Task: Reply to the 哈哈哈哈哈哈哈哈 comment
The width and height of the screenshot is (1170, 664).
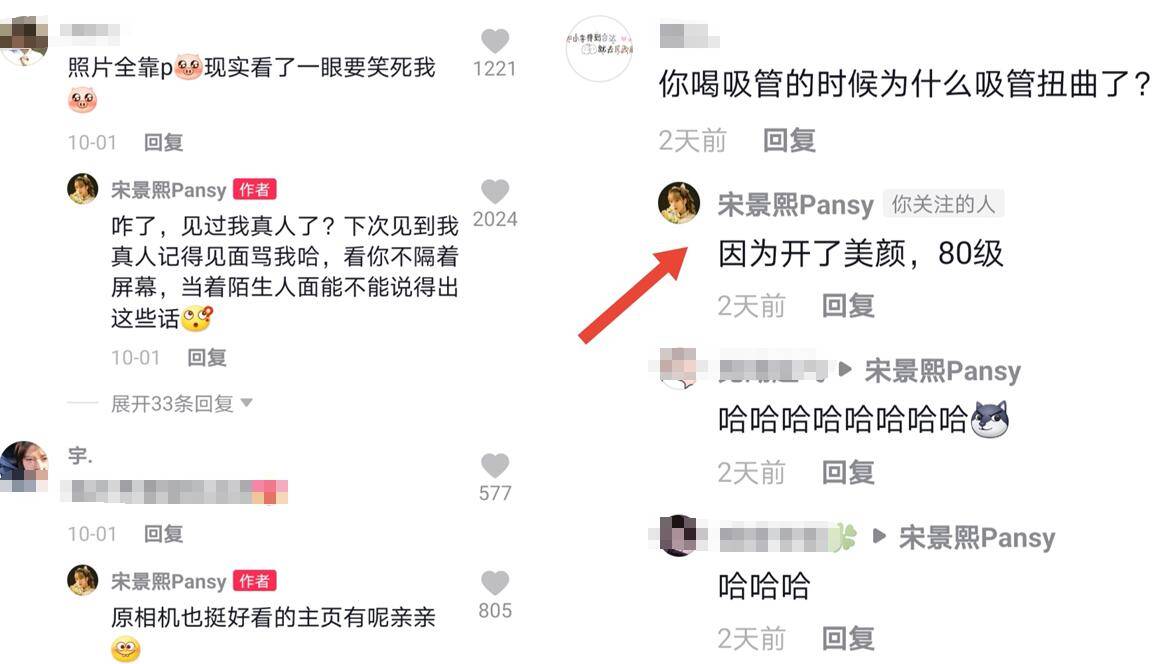Action: click(x=848, y=472)
